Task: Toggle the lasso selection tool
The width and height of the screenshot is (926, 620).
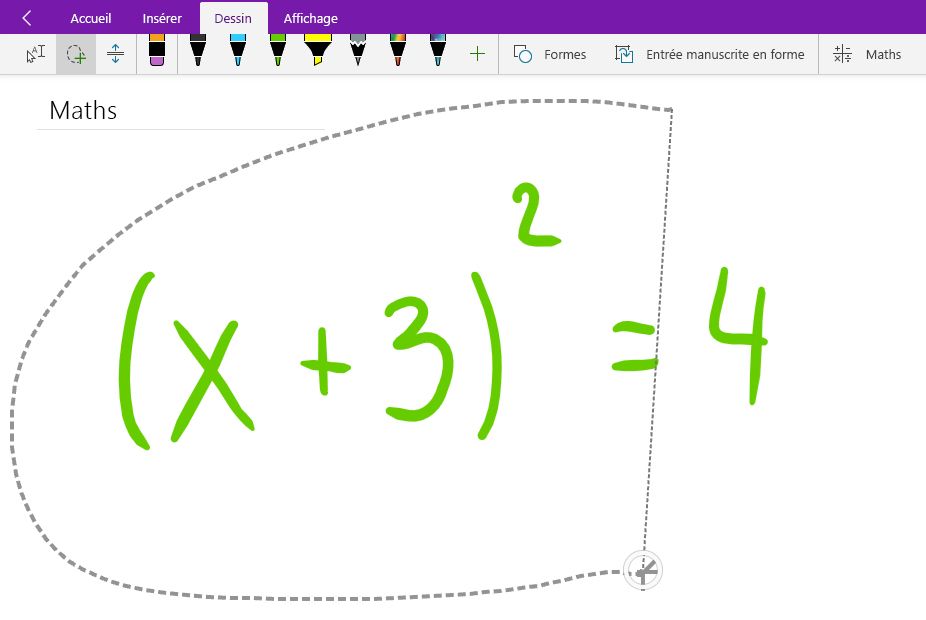Action: click(x=76, y=54)
